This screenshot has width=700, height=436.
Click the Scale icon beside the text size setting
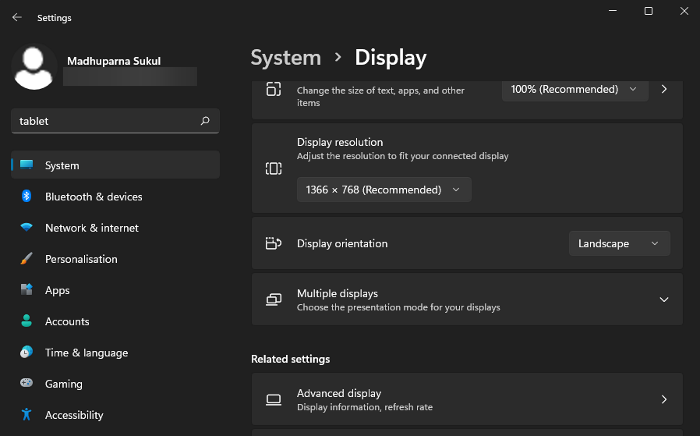(274, 89)
